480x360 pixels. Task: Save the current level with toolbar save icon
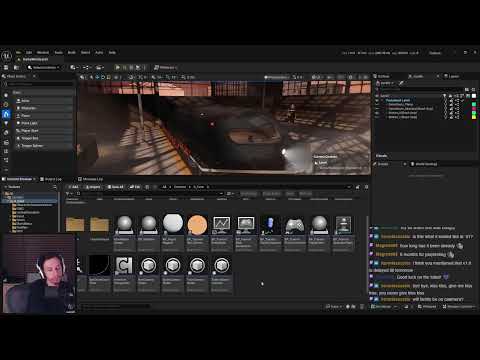(6, 67)
